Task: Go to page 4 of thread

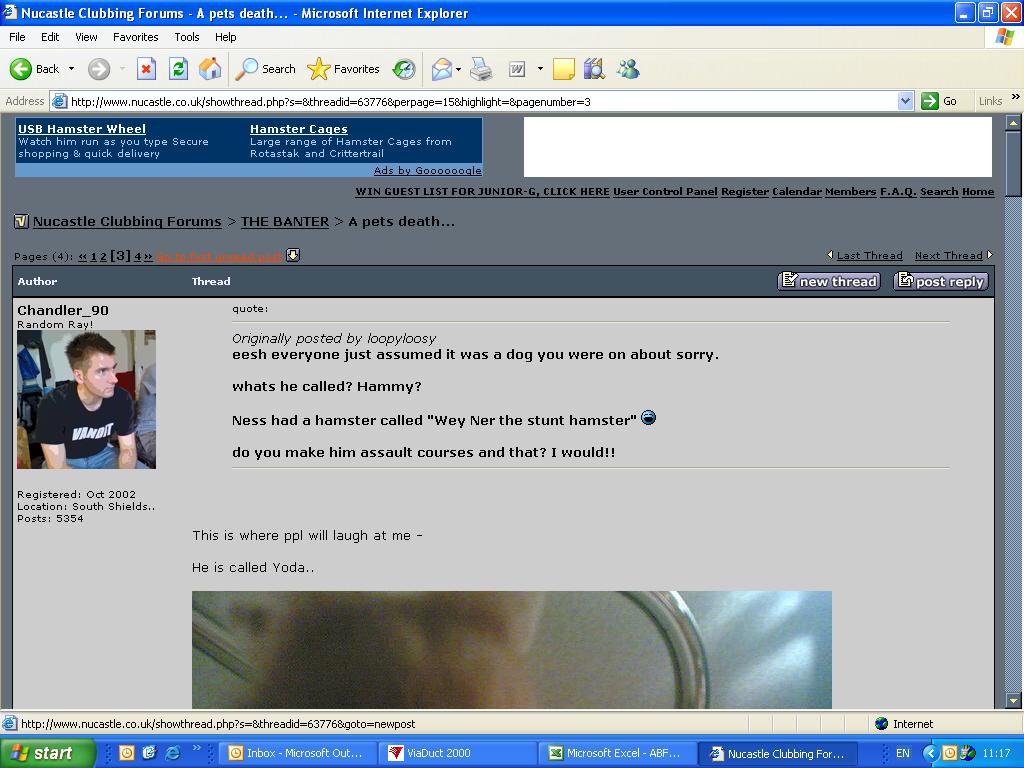Action: click(137, 256)
